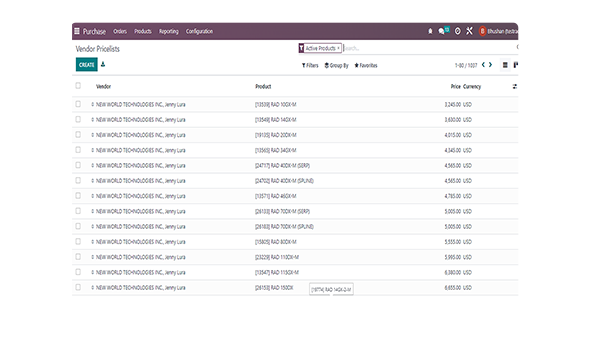The height and width of the screenshot is (360, 590).
Task: Click the 1-80 / 1007 pager counter
Action: tap(466, 65)
